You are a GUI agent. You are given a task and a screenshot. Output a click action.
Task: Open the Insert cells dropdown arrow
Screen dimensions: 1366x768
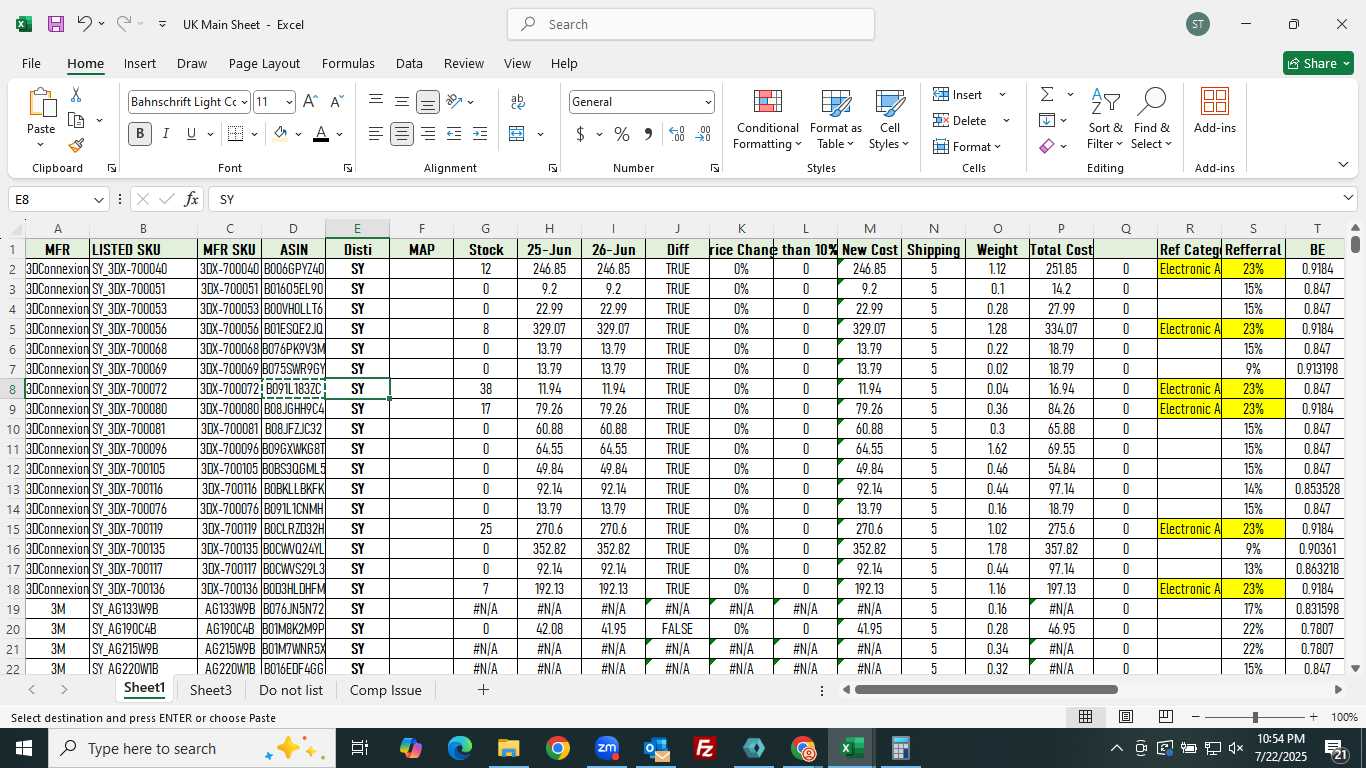tap(1002, 95)
